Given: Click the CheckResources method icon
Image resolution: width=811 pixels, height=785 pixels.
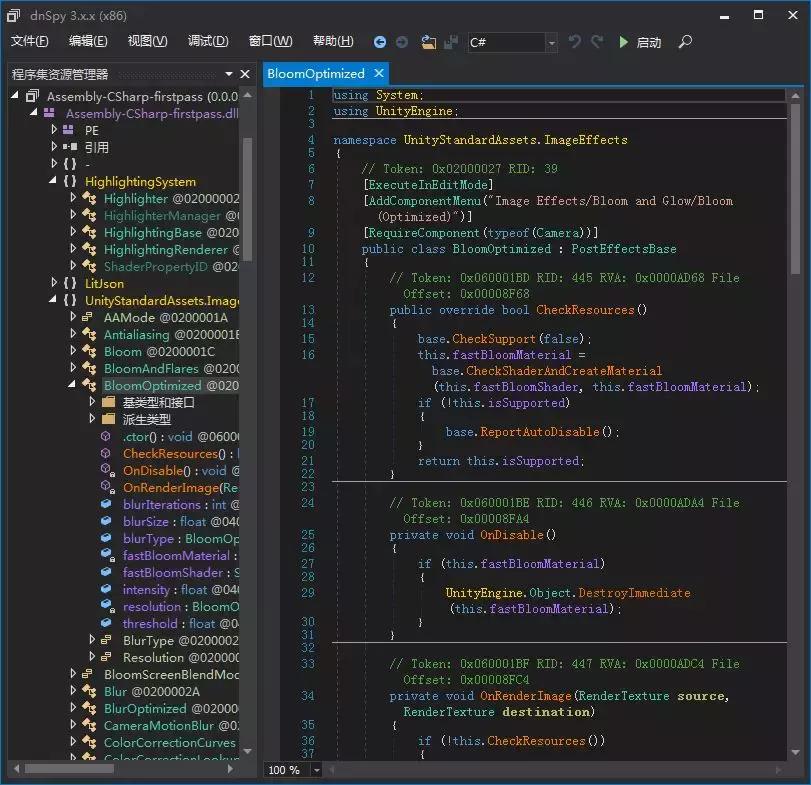Looking at the screenshot, I should 104,453.
